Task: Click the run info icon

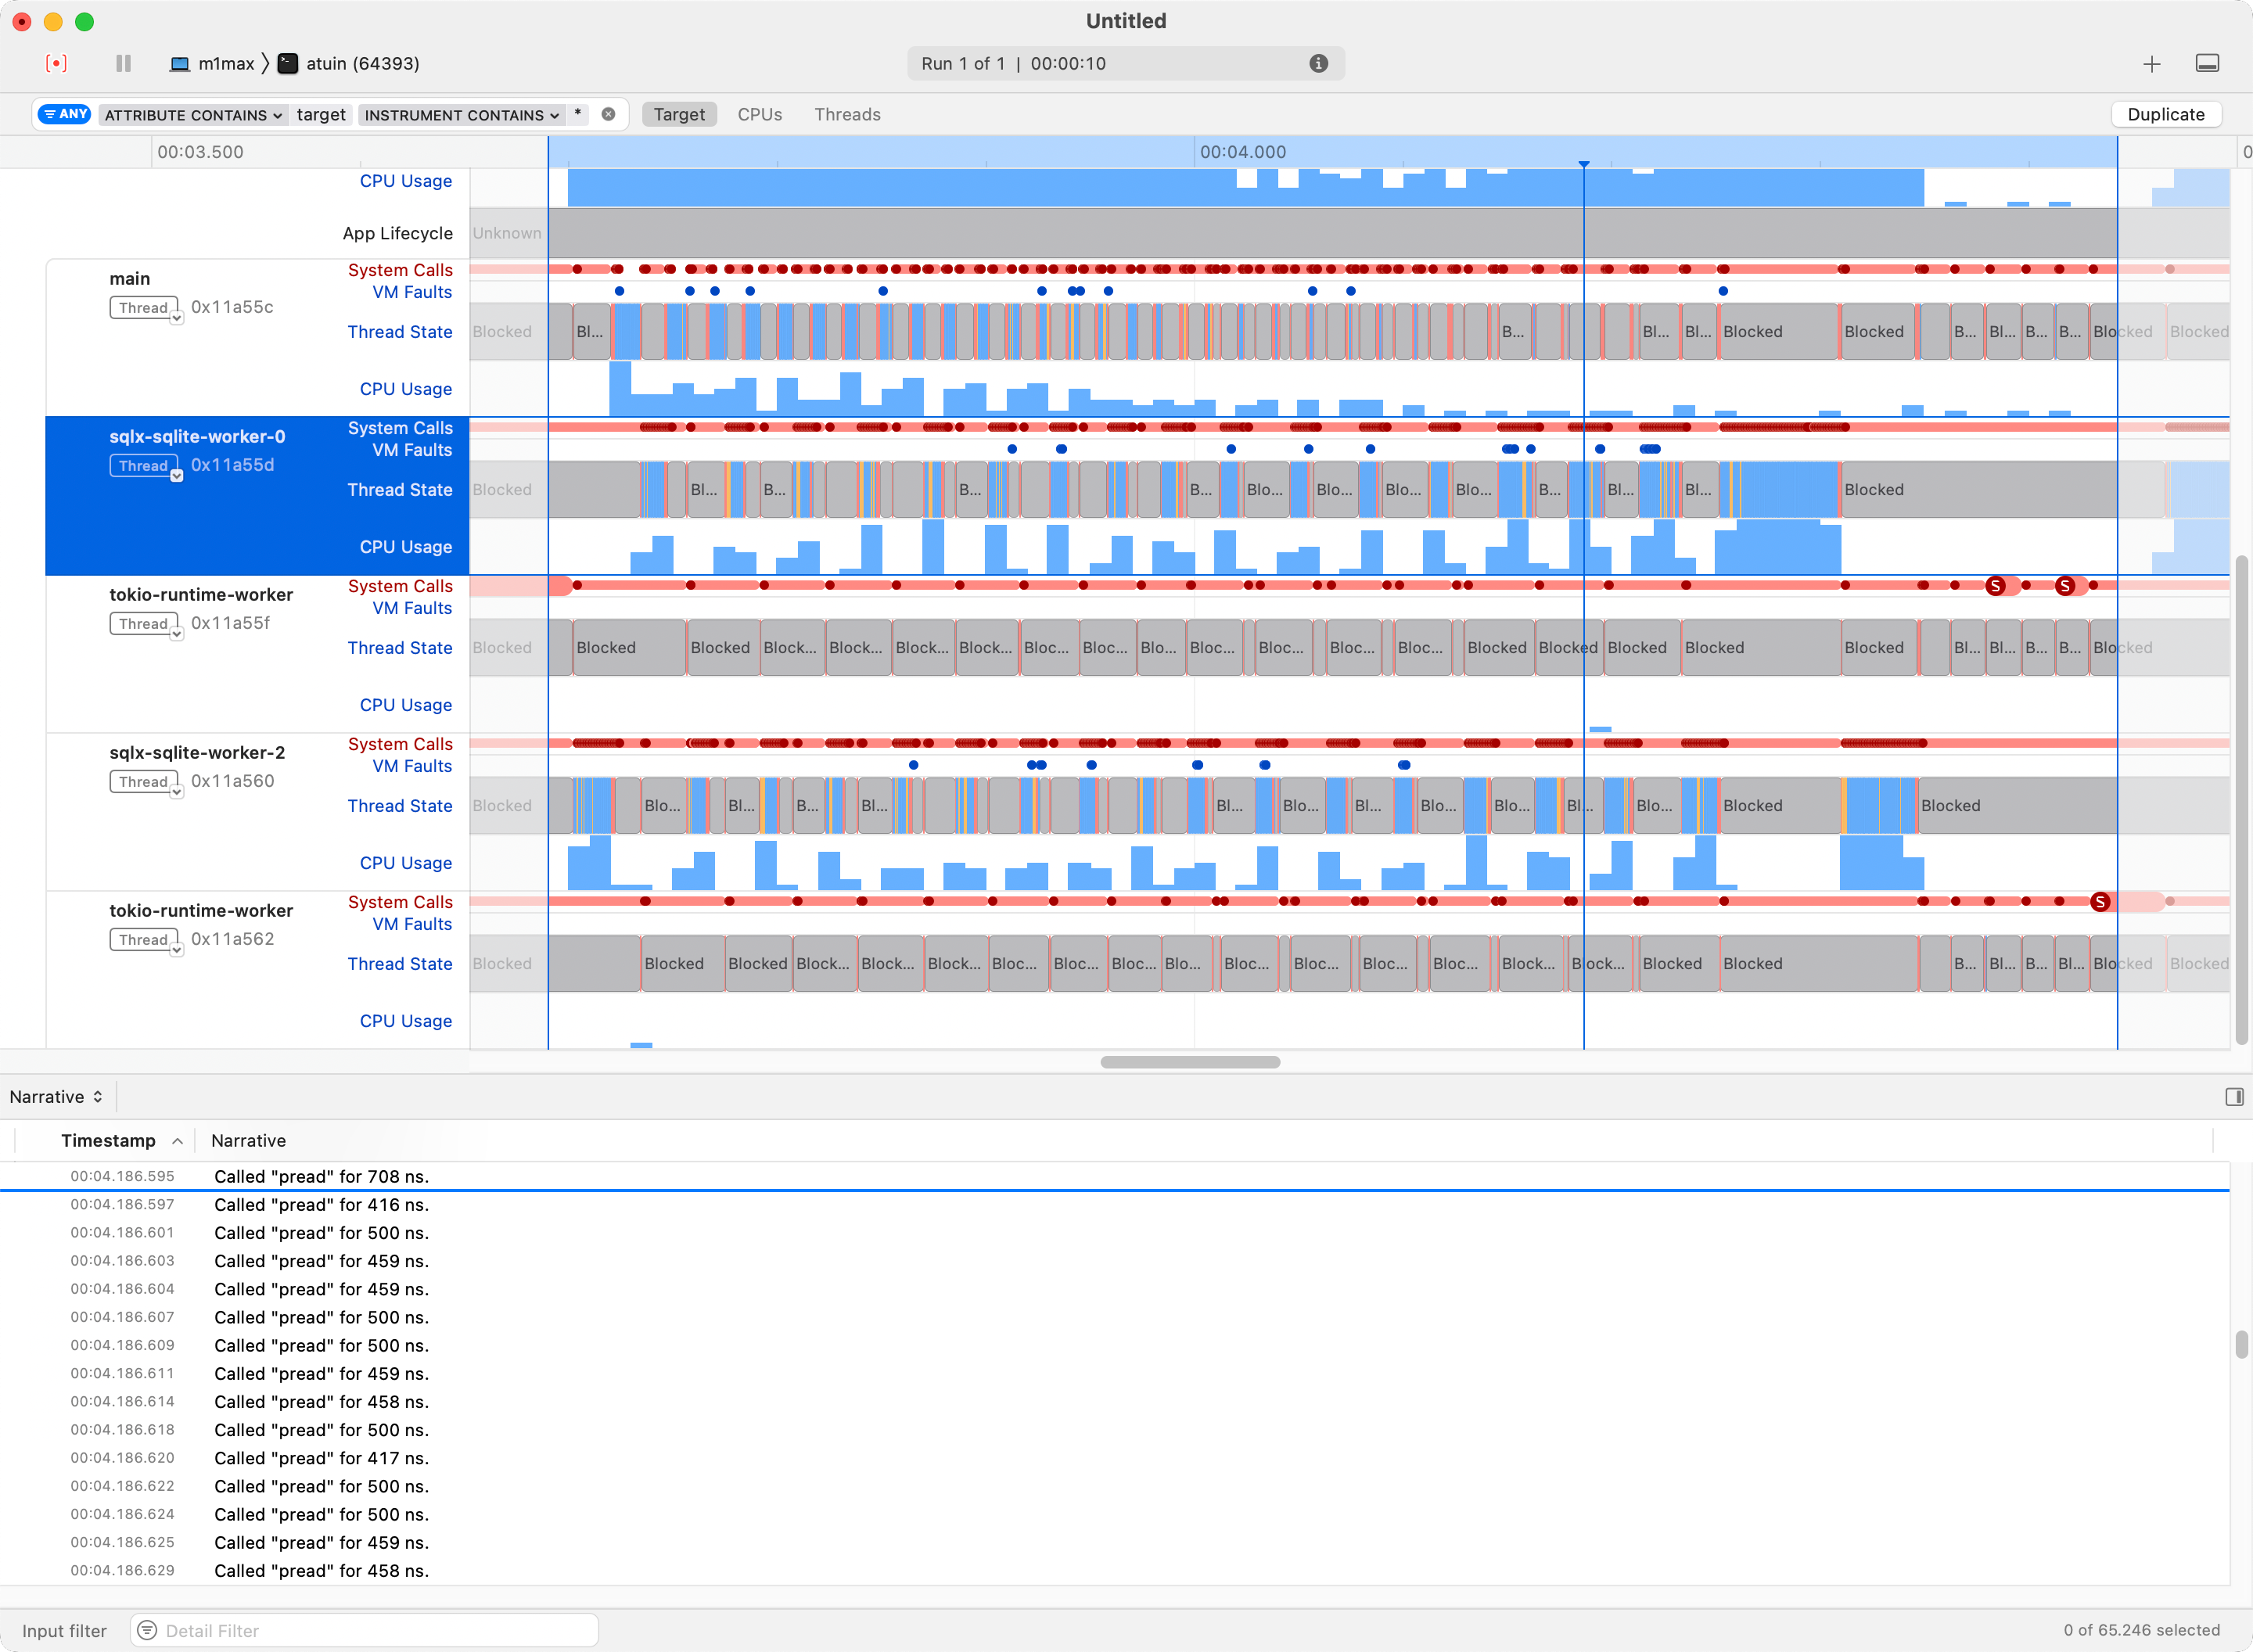Action: [1318, 63]
